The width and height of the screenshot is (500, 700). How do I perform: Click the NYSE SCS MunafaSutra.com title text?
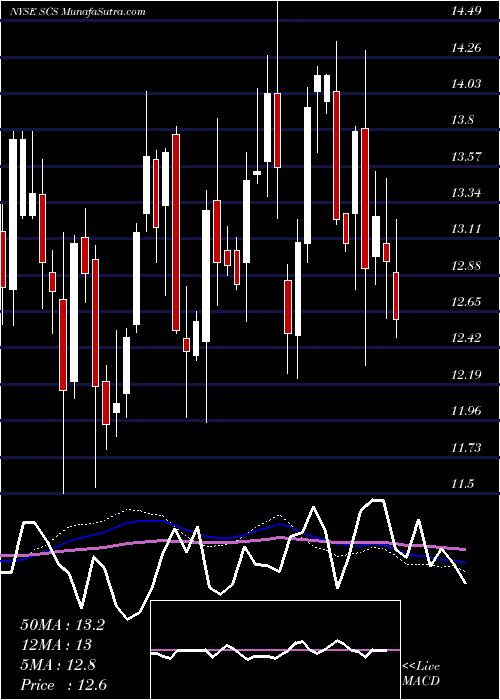click(77, 12)
